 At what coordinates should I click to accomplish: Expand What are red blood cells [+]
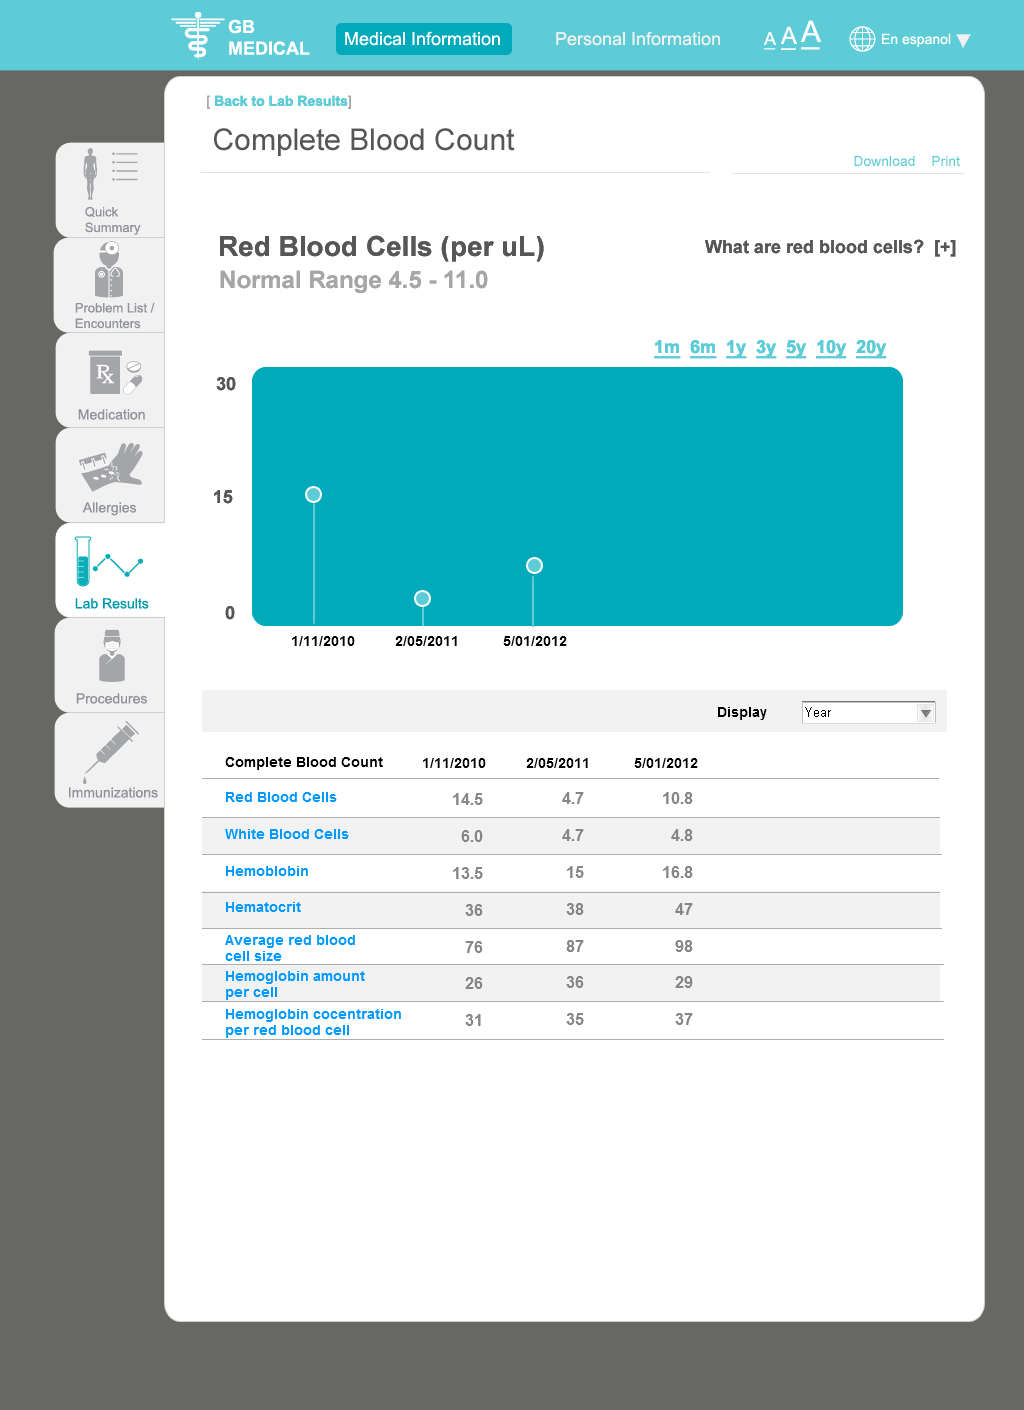coord(945,247)
